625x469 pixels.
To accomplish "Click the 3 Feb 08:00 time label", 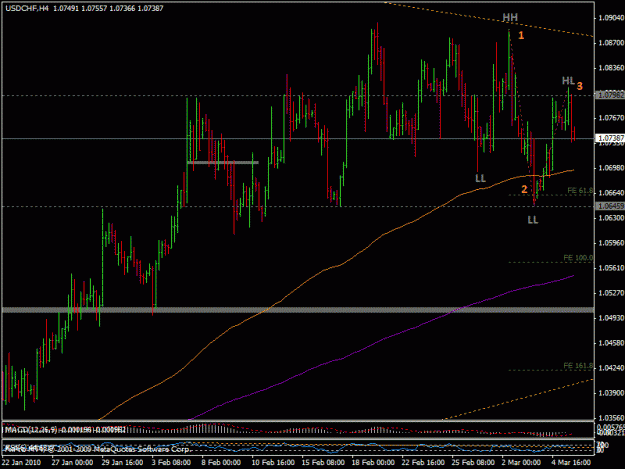I will 172,462.
